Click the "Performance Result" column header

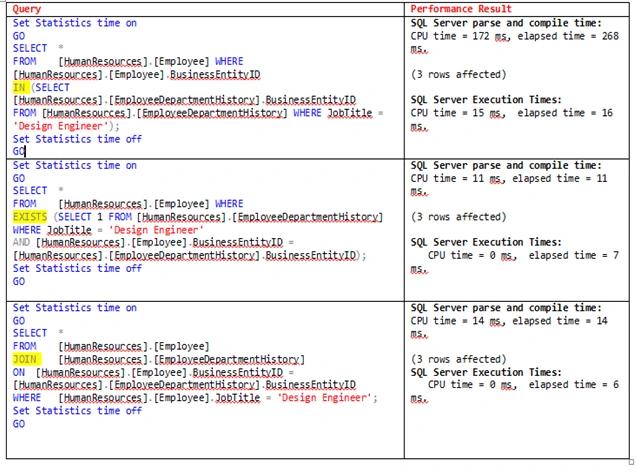[461, 9]
